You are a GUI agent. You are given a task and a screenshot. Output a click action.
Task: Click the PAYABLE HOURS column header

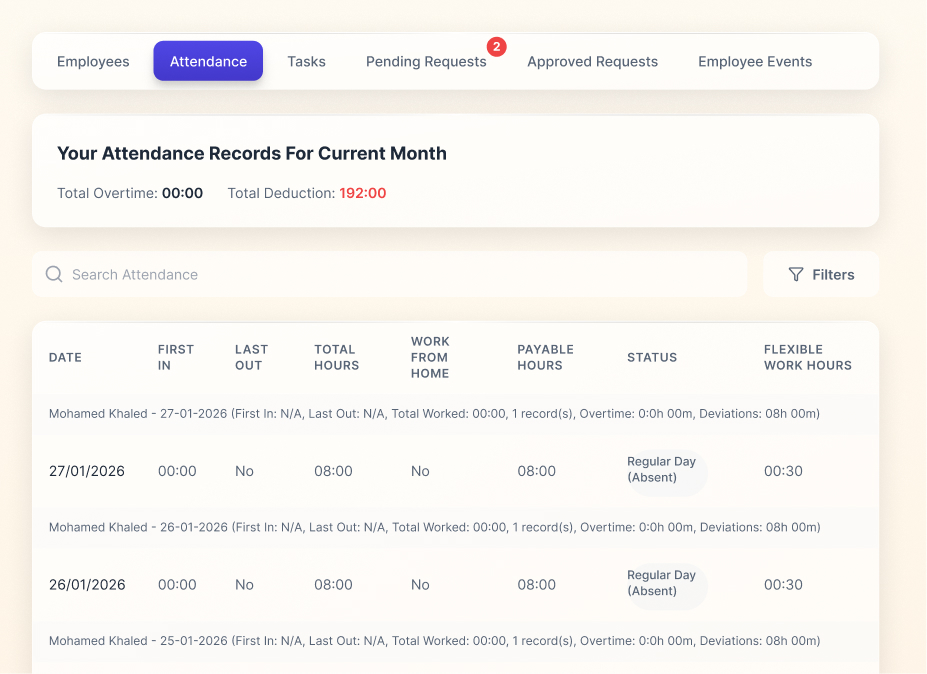pyautogui.click(x=545, y=357)
